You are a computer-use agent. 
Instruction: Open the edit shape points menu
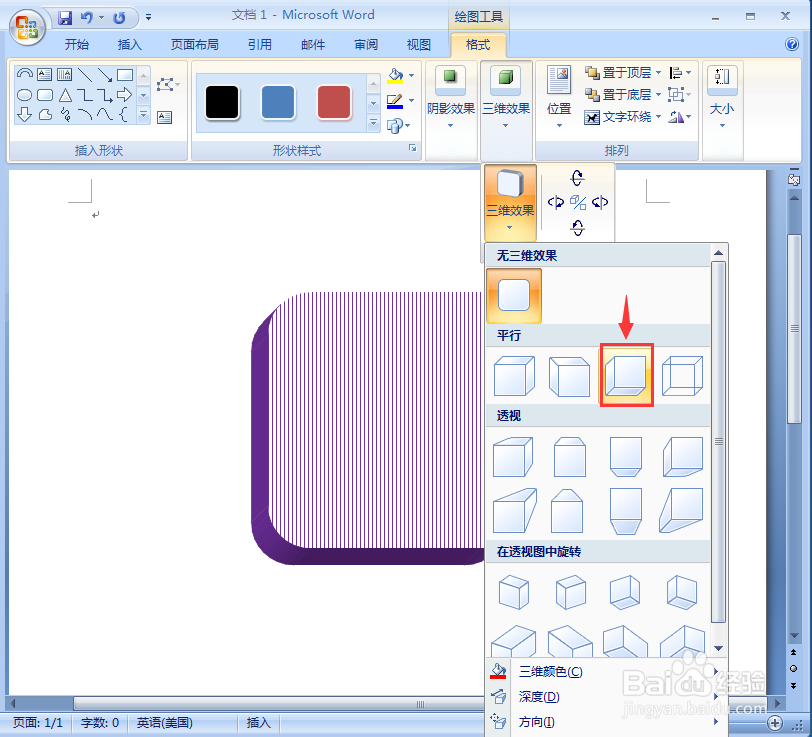click(x=167, y=84)
